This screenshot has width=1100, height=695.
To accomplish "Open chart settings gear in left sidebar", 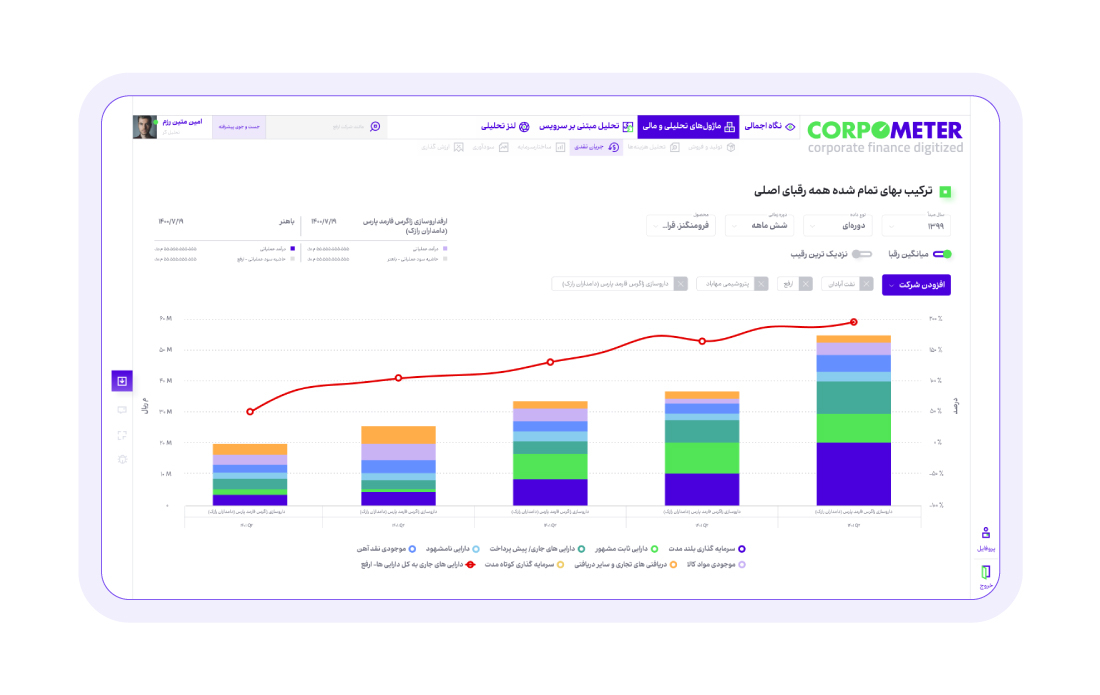I will 122,459.
